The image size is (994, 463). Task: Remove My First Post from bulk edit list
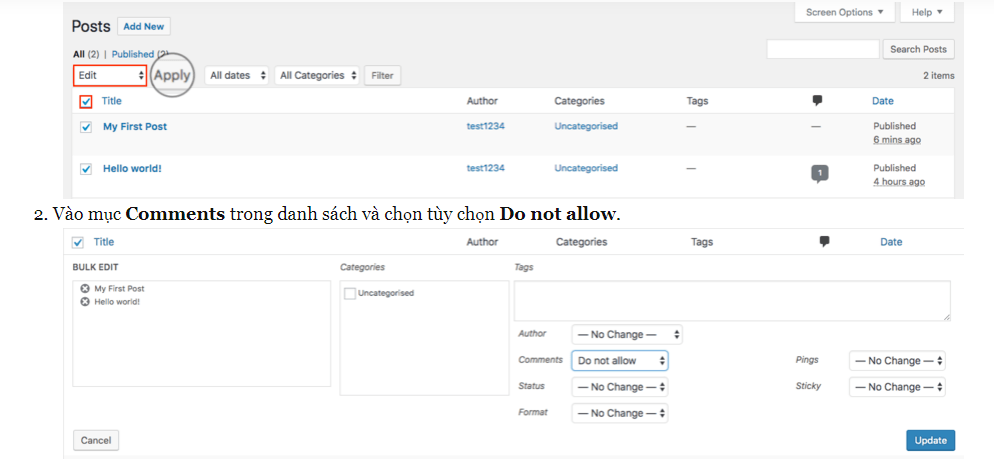click(x=85, y=289)
